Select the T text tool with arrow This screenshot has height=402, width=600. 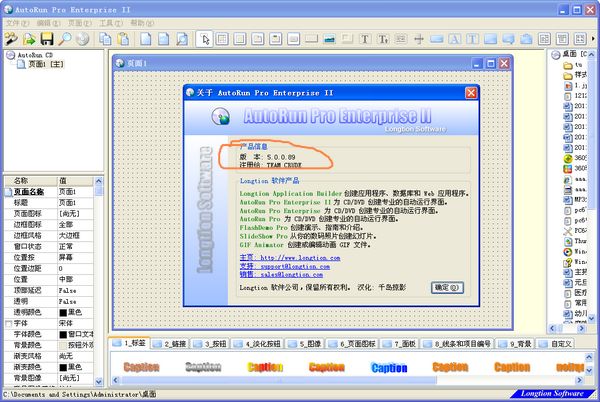tap(383, 39)
